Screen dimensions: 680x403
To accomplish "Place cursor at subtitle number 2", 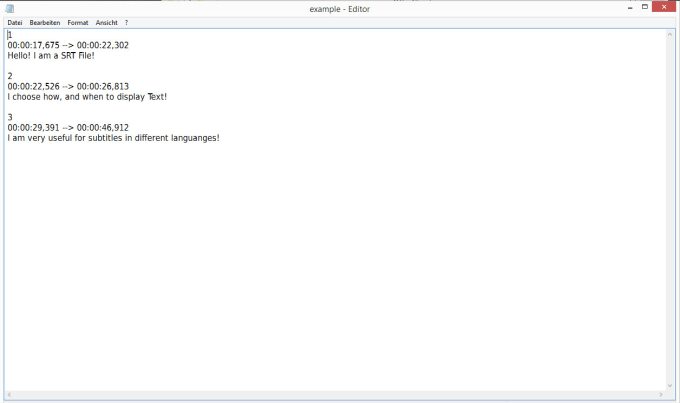I will (10, 76).
